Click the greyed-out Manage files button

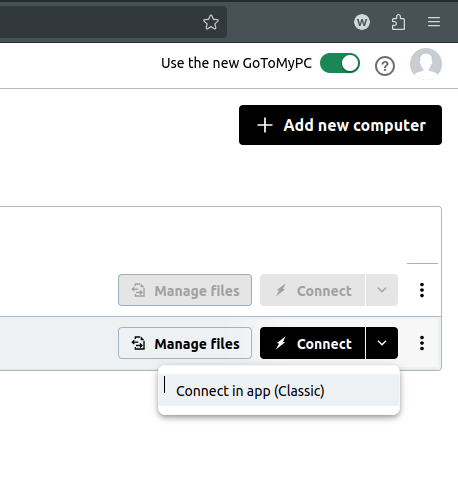[185, 290]
